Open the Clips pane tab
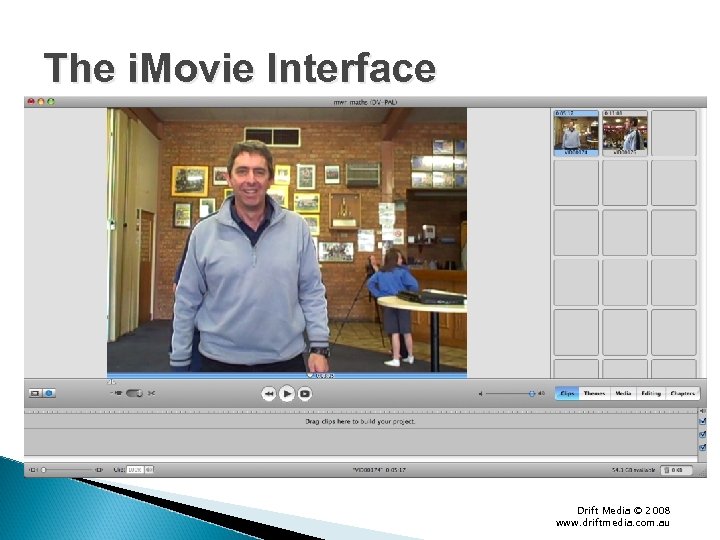The image size is (720, 540). click(x=567, y=394)
